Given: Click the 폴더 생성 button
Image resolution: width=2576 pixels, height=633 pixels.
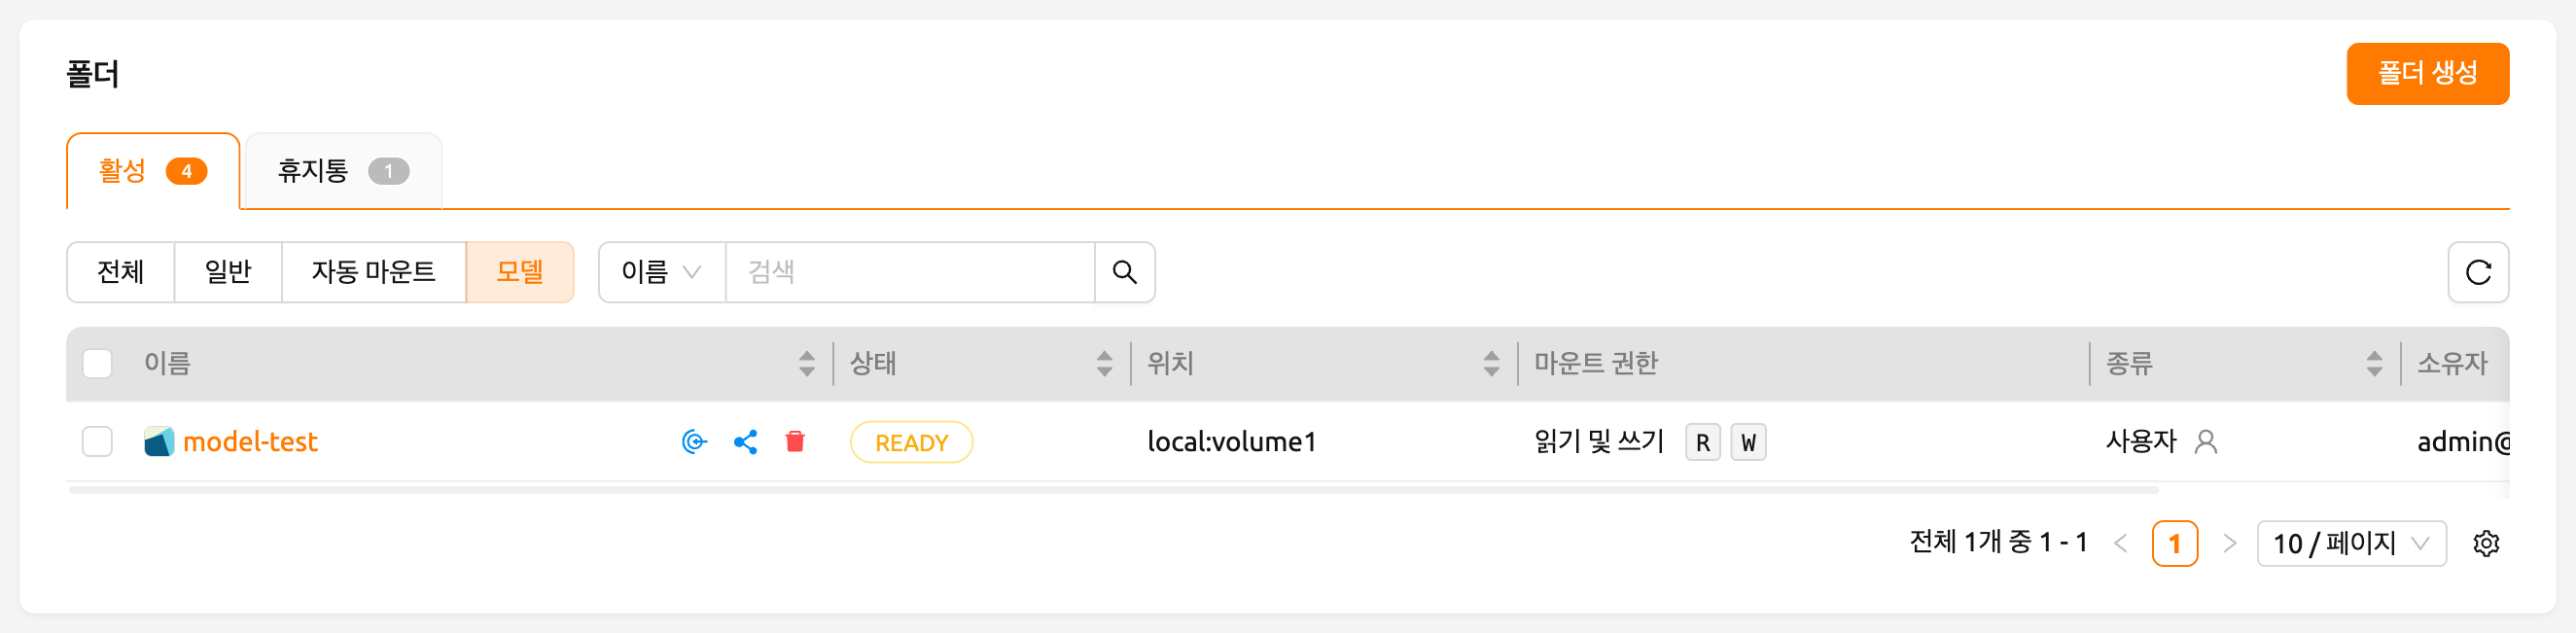Looking at the screenshot, I should [2427, 73].
